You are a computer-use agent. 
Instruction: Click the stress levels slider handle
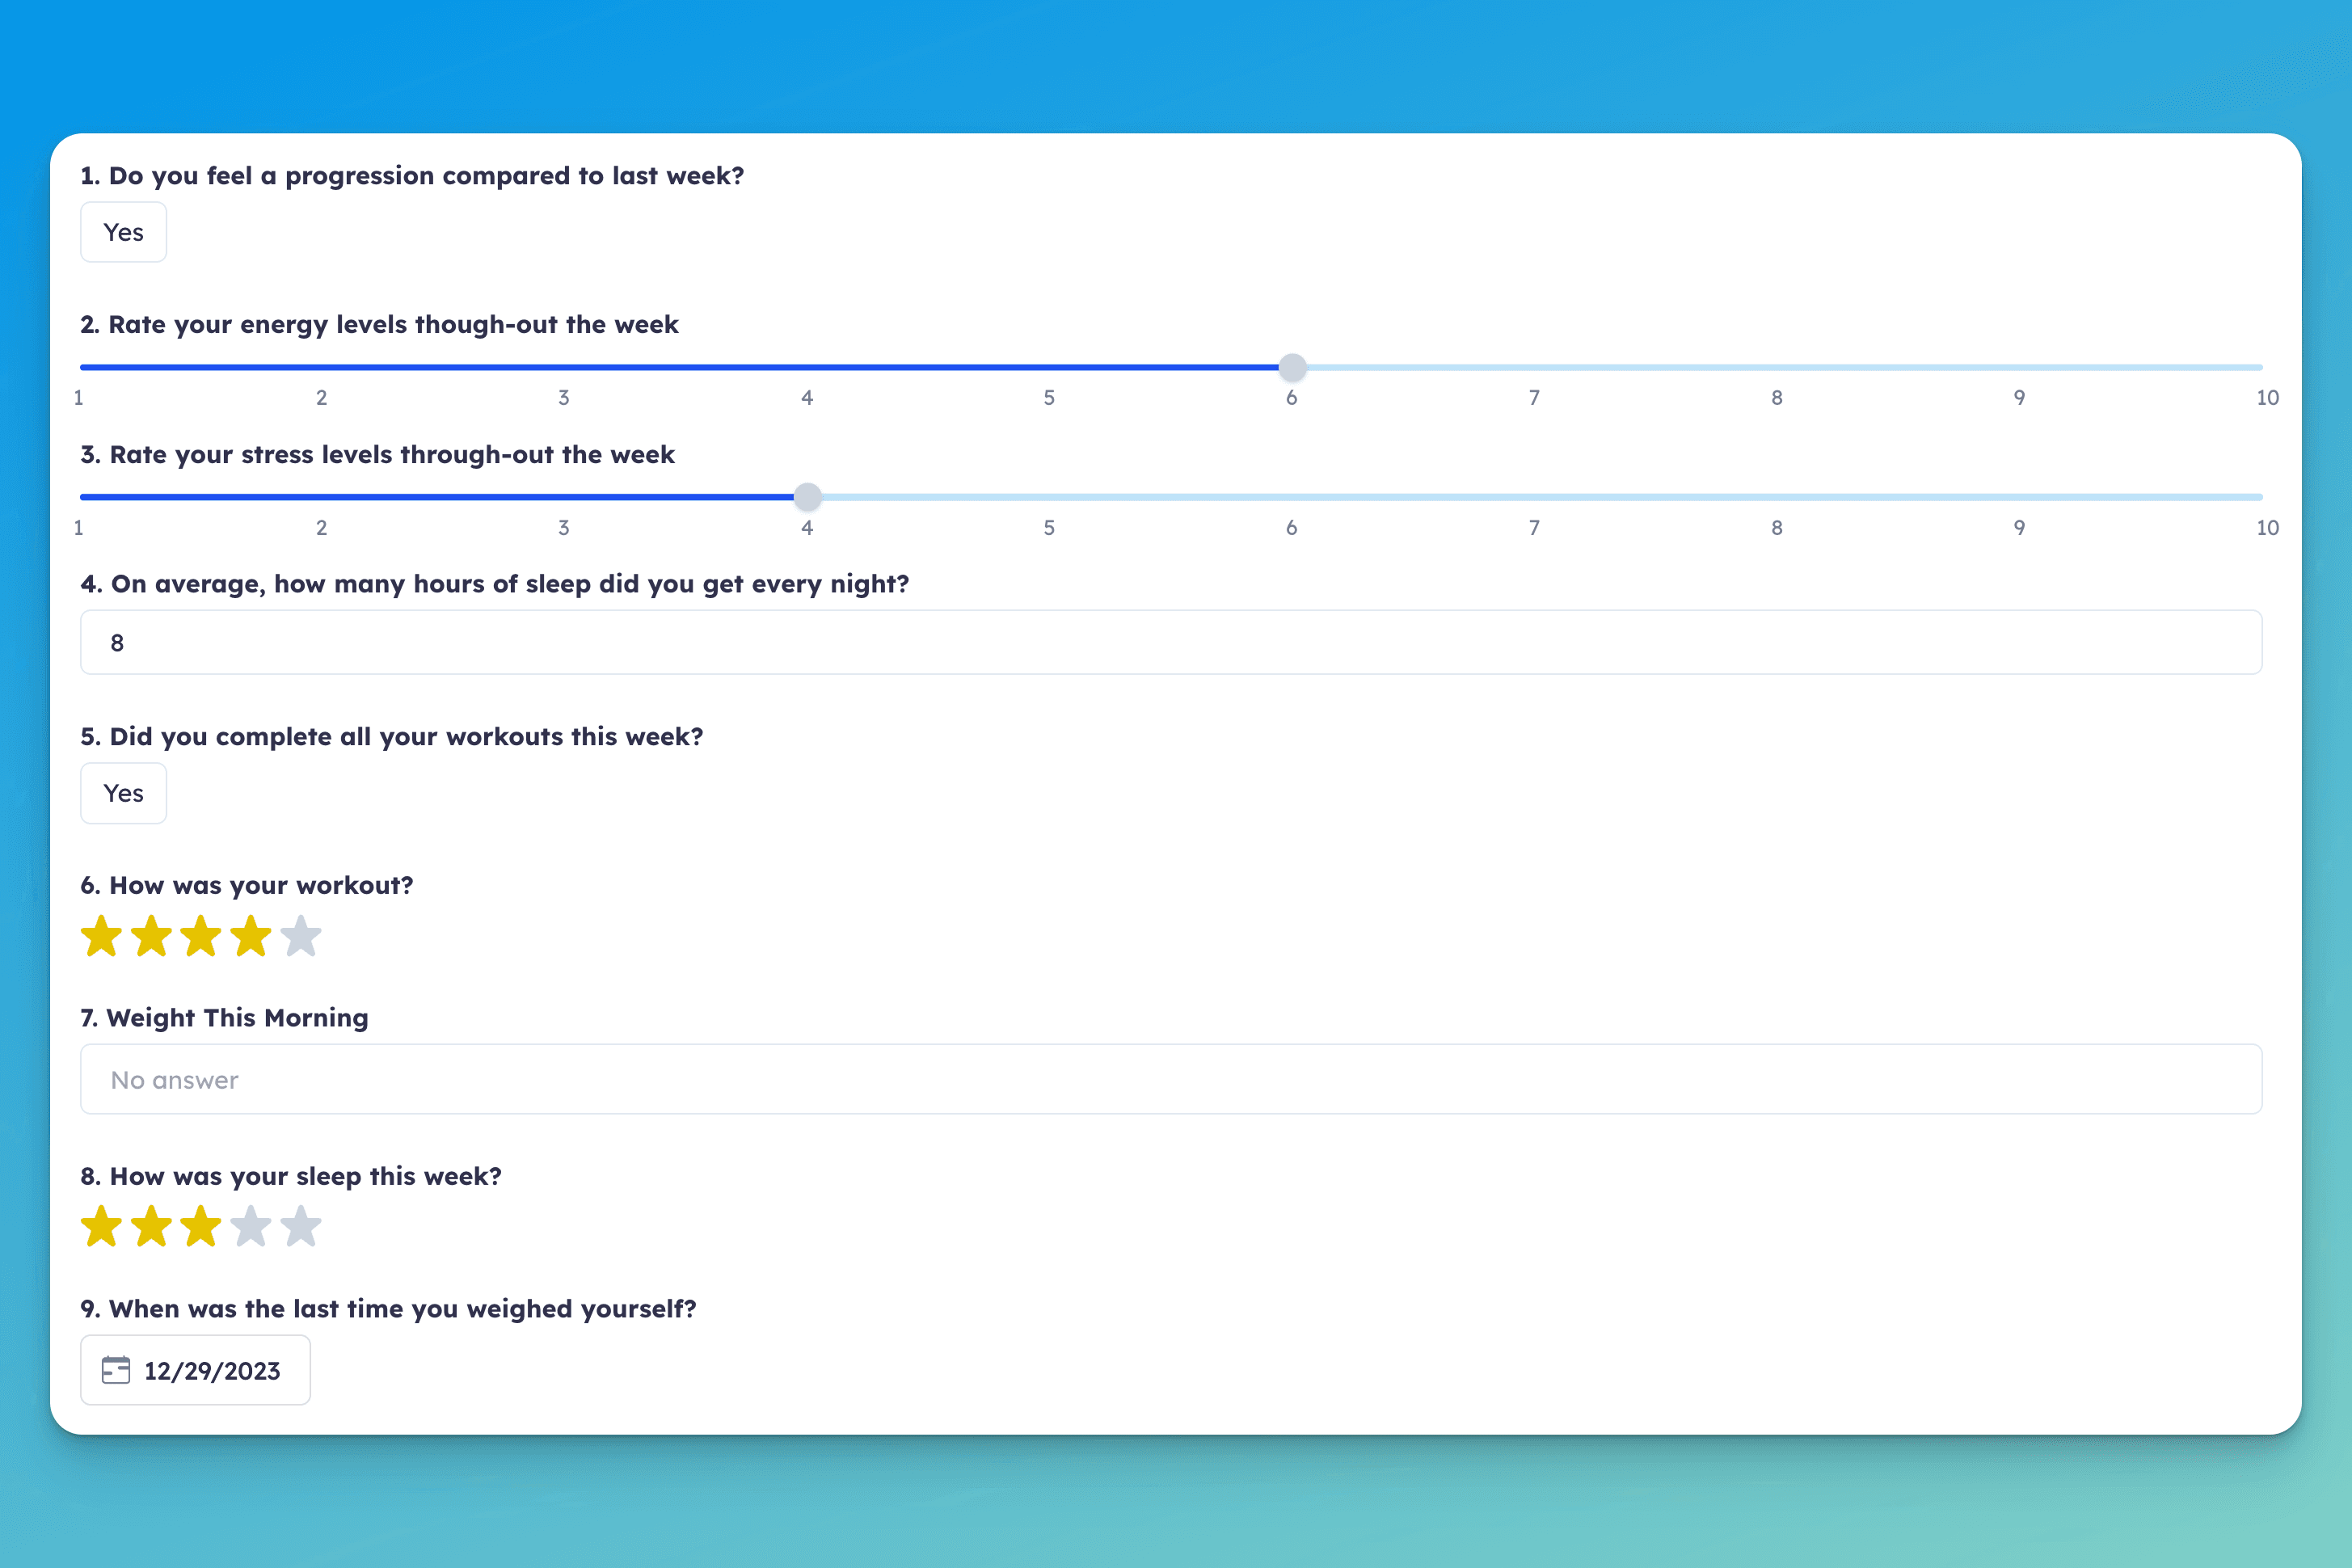pyautogui.click(x=807, y=497)
